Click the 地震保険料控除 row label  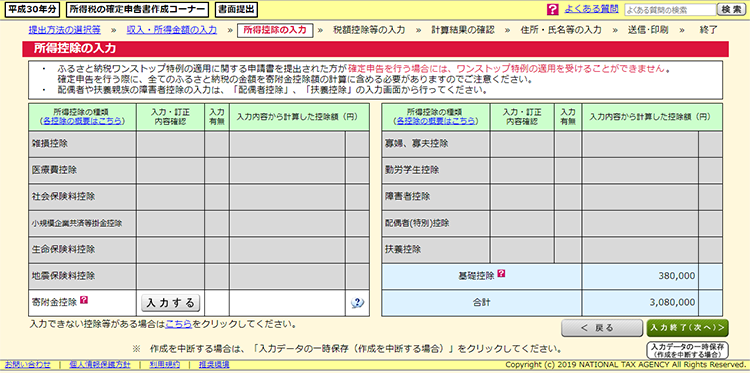tap(64, 276)
